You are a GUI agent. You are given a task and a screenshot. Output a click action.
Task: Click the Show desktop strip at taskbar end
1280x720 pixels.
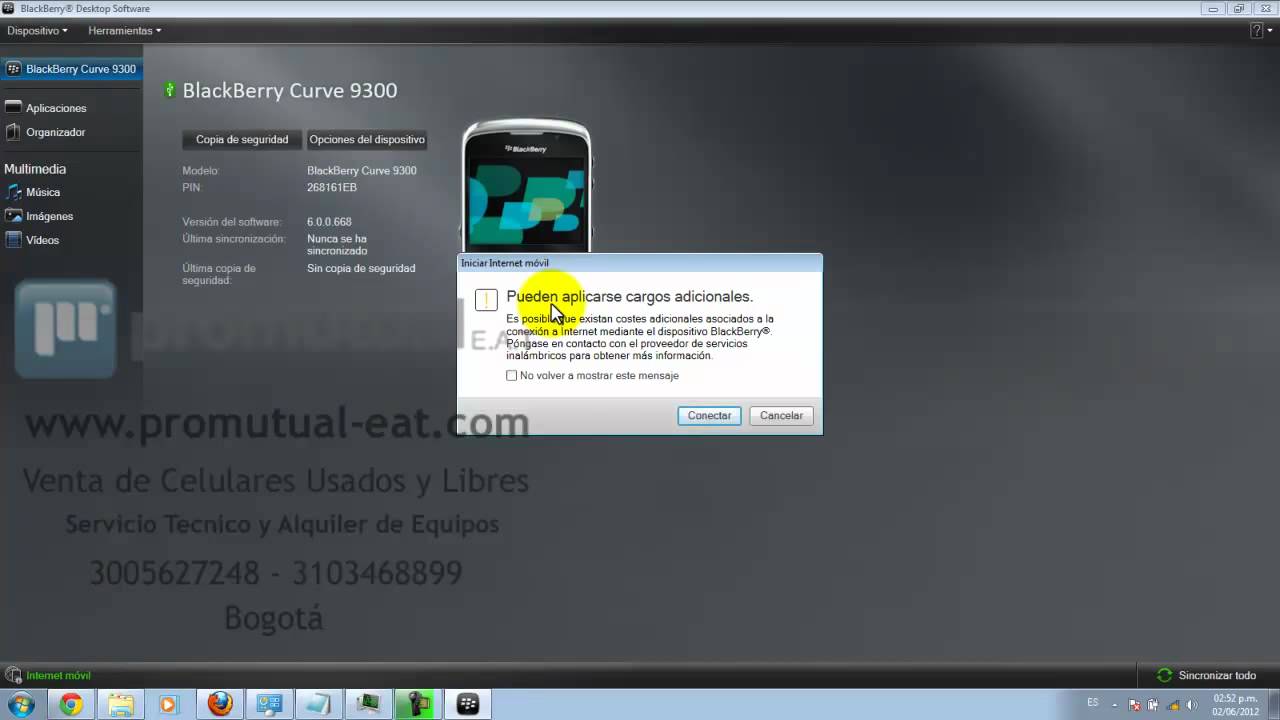[1273, 704]
